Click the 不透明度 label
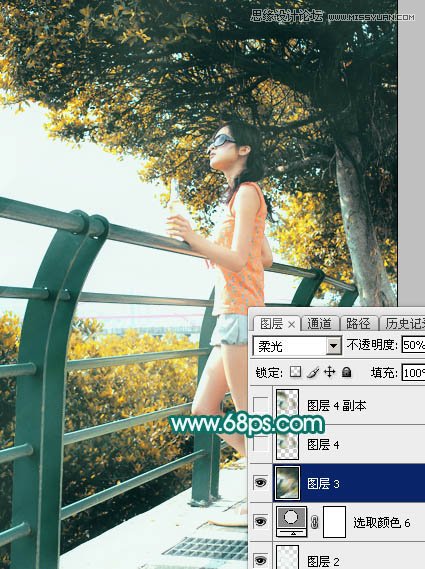 tap(372, 345)
